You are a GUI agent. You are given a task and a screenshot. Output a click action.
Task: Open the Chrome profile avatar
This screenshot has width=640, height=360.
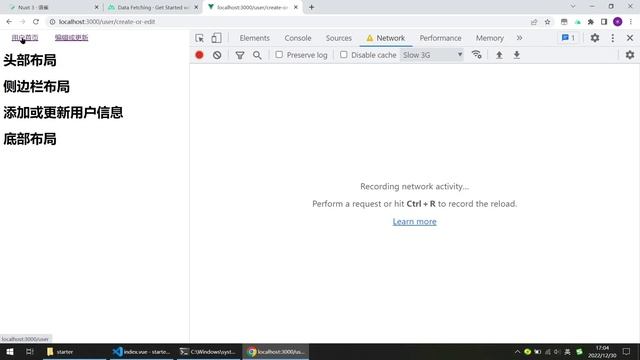[x=618, y=22]
